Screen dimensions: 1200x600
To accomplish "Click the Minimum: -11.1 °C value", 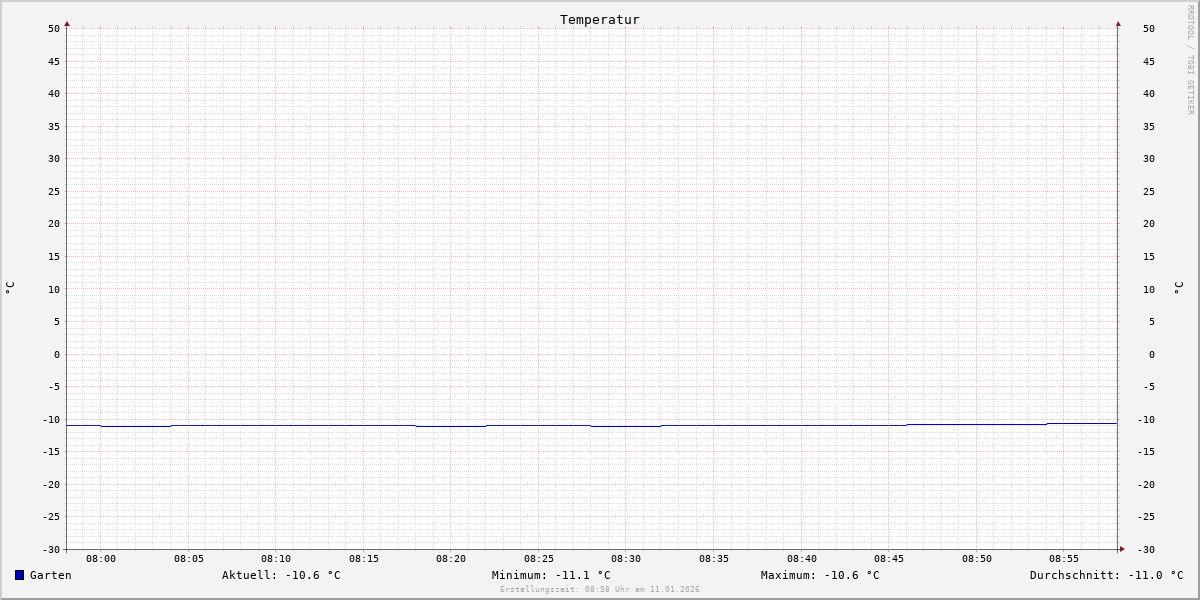I will tap(551, 575).
